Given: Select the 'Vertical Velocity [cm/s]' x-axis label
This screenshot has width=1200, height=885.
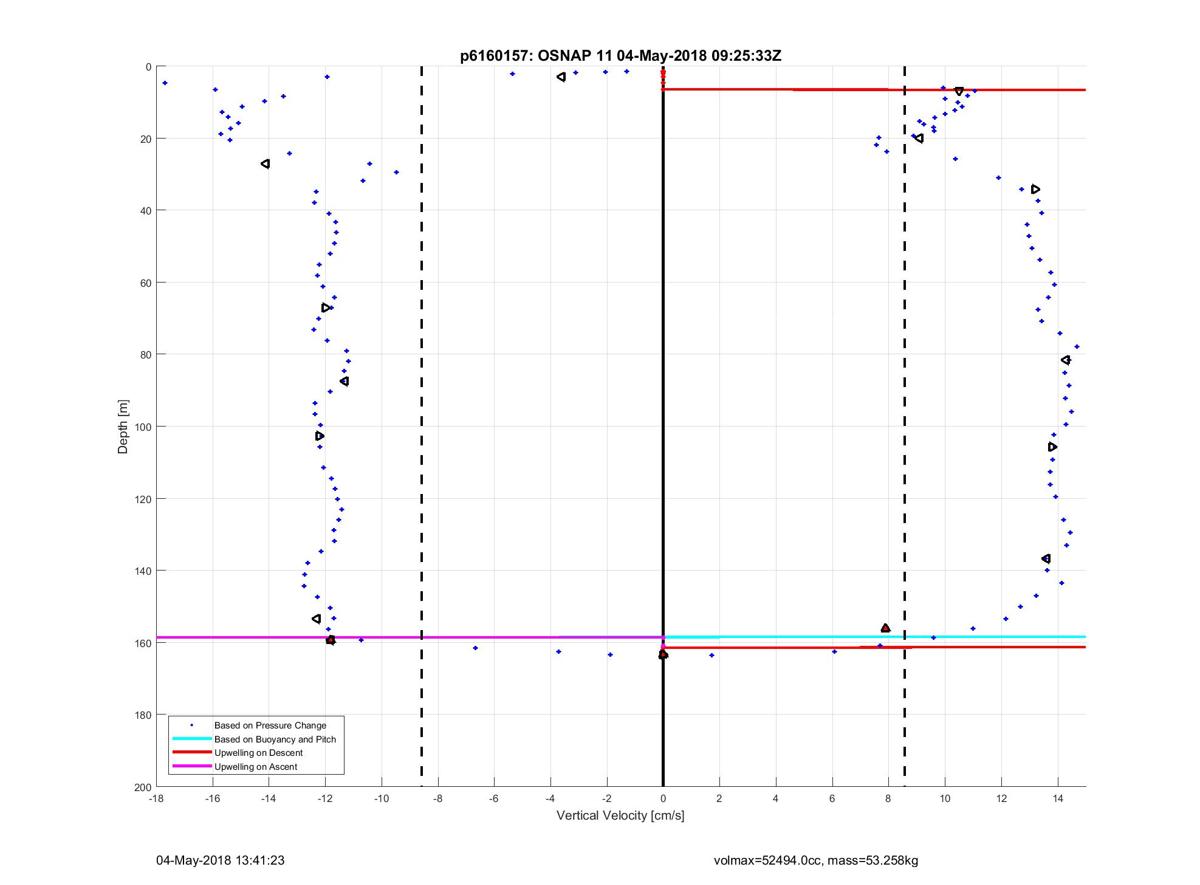Looking at the screenshot, I should [x=620, y=816].
